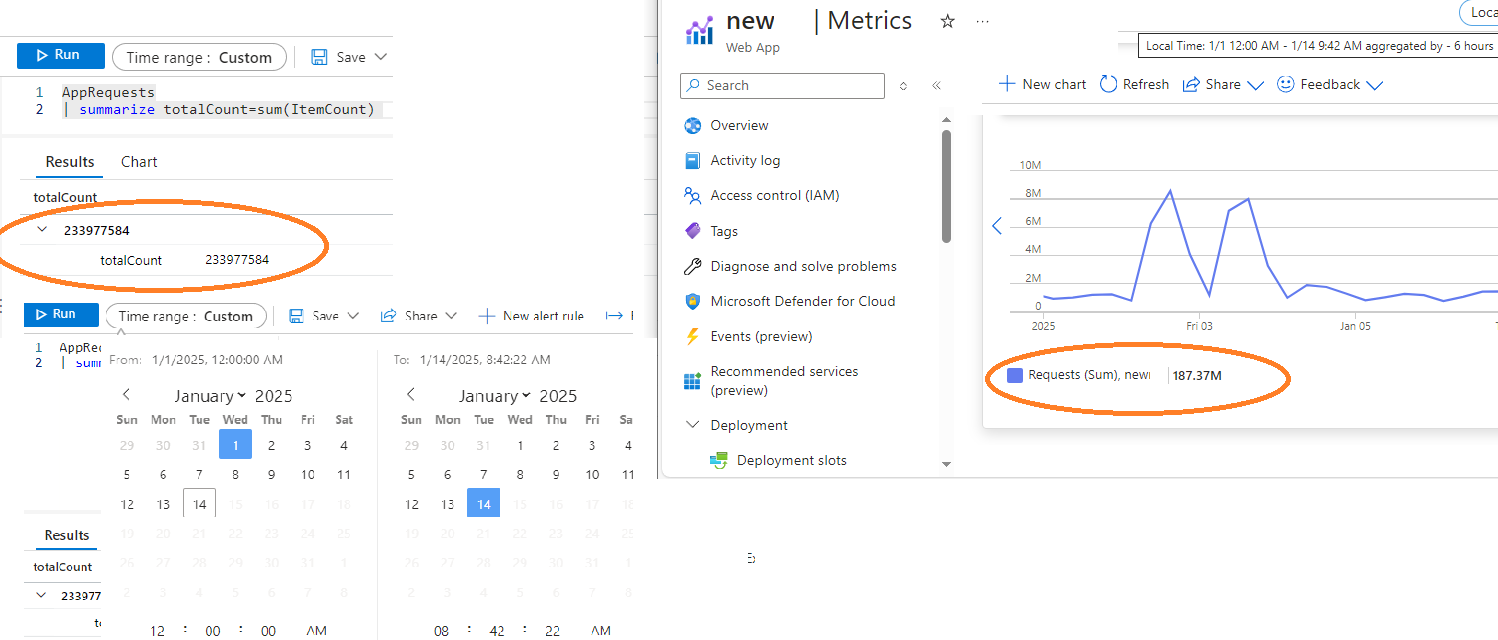Viewport: 1498px width, 640px height.
Task: Switch to the Chart tab
Action: 139,162
